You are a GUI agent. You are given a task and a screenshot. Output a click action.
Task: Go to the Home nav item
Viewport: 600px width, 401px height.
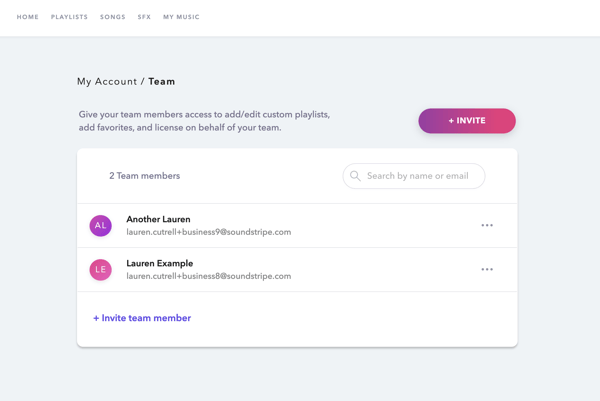[28, 17]
